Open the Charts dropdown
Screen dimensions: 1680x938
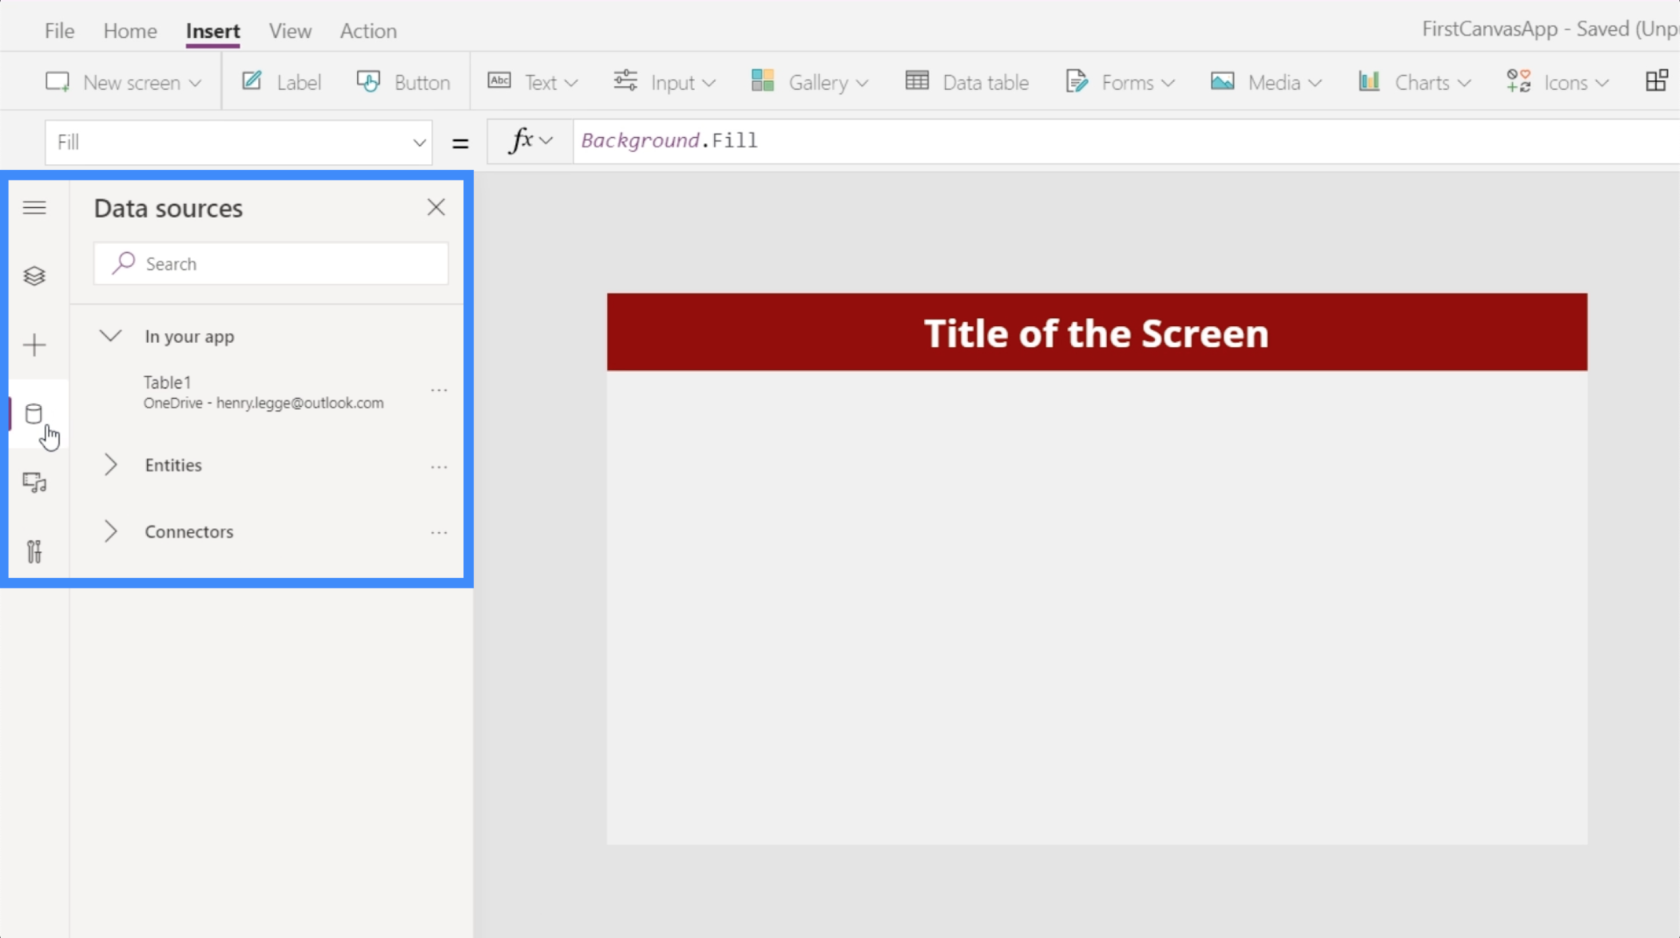(x=1414, y=82)
